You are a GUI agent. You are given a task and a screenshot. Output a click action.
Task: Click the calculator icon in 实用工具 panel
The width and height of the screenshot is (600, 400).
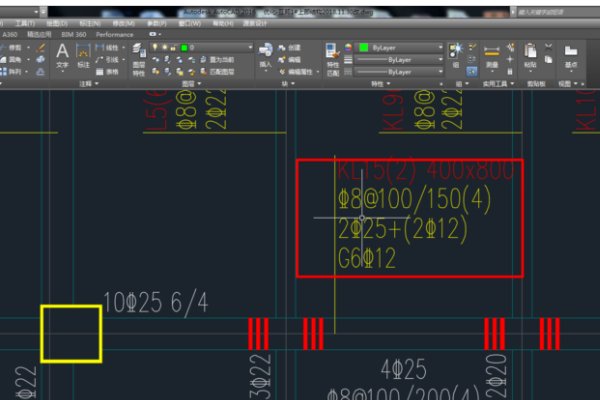pyautogui.click(x=510, y=71)
